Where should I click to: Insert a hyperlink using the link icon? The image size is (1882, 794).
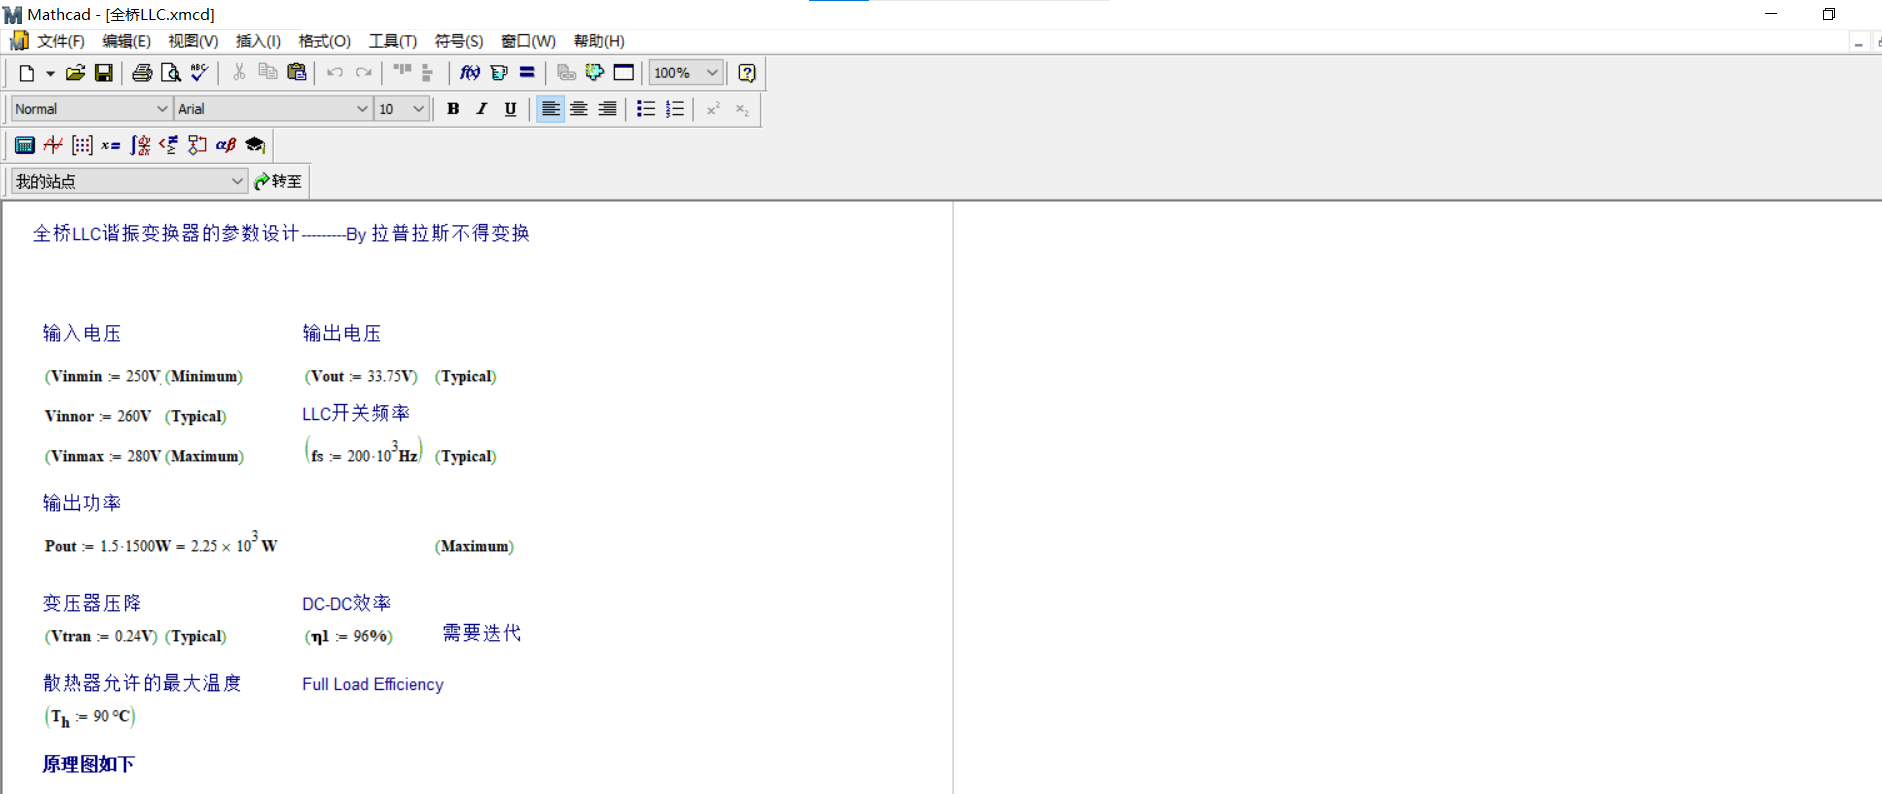566,73
